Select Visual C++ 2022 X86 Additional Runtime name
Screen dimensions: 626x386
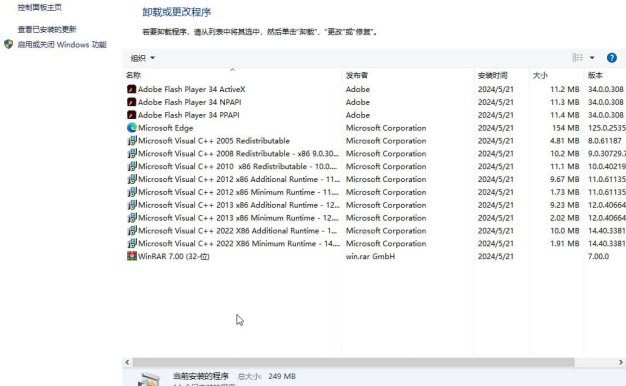[238, 231]
